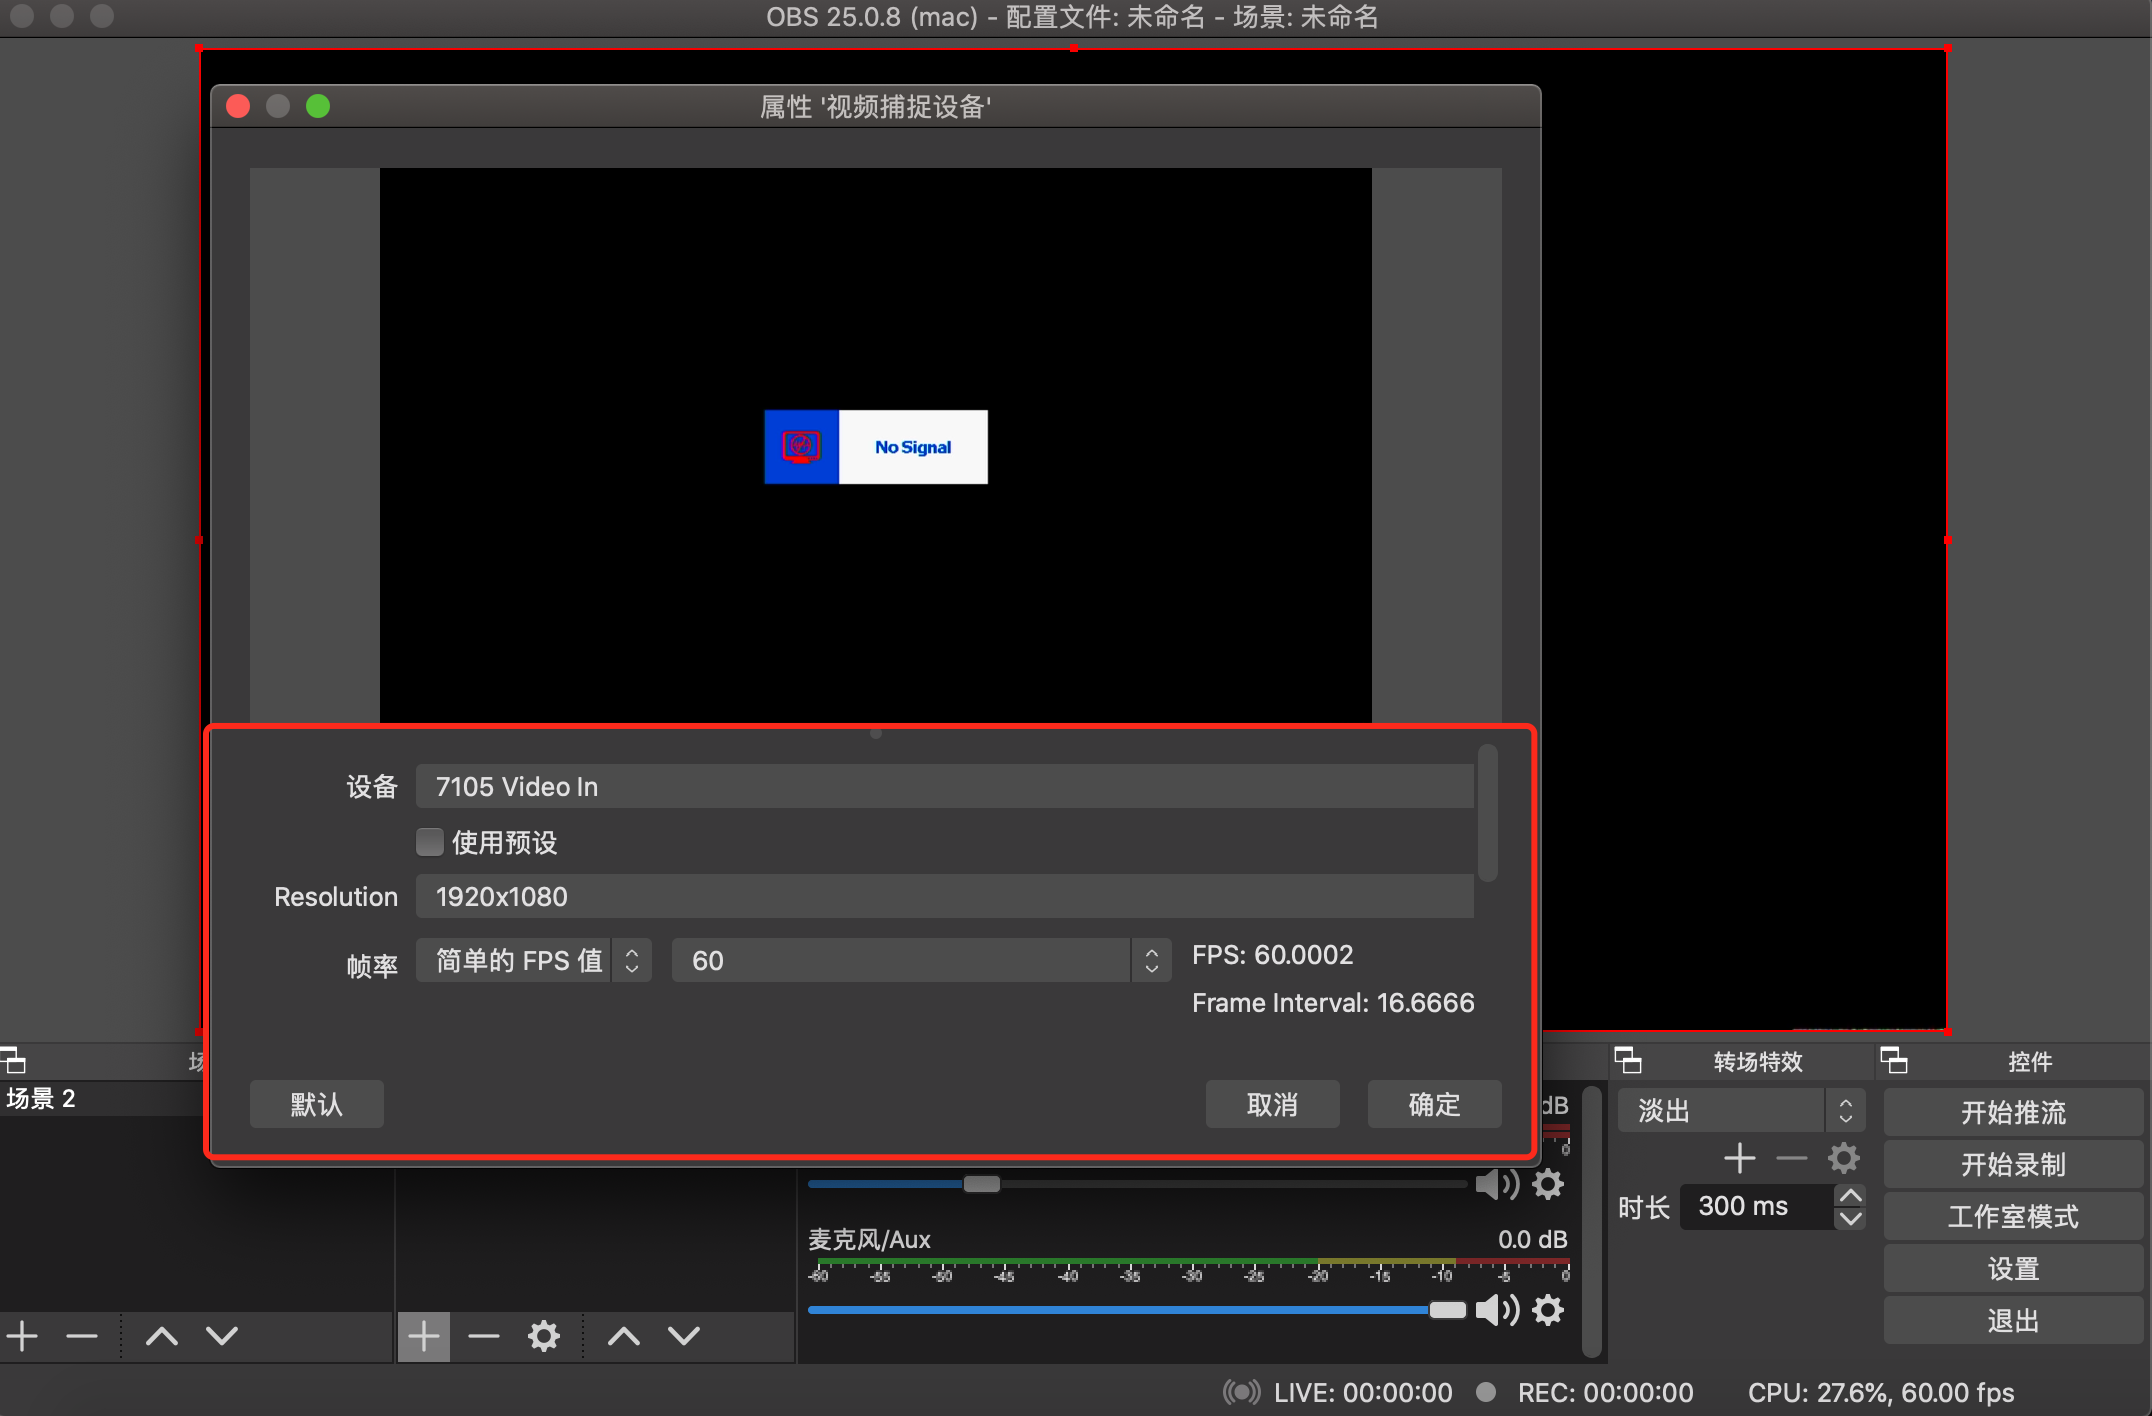
Task: Move source up with arrow icon
Action: pyautogui.click(x=623, y=1337)
